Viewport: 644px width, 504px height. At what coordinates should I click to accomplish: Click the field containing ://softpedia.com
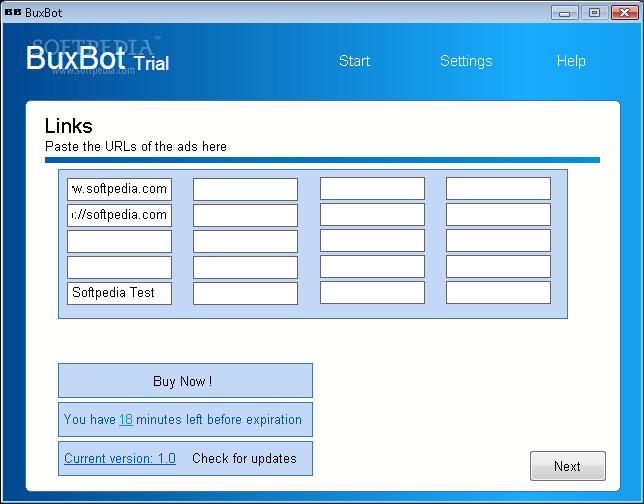(120, 215)
